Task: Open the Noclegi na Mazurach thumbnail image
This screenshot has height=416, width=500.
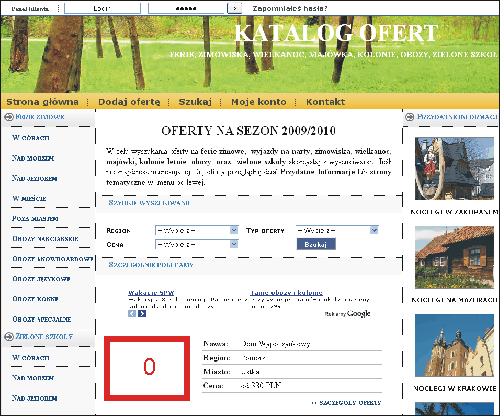Action: point(454,257)
